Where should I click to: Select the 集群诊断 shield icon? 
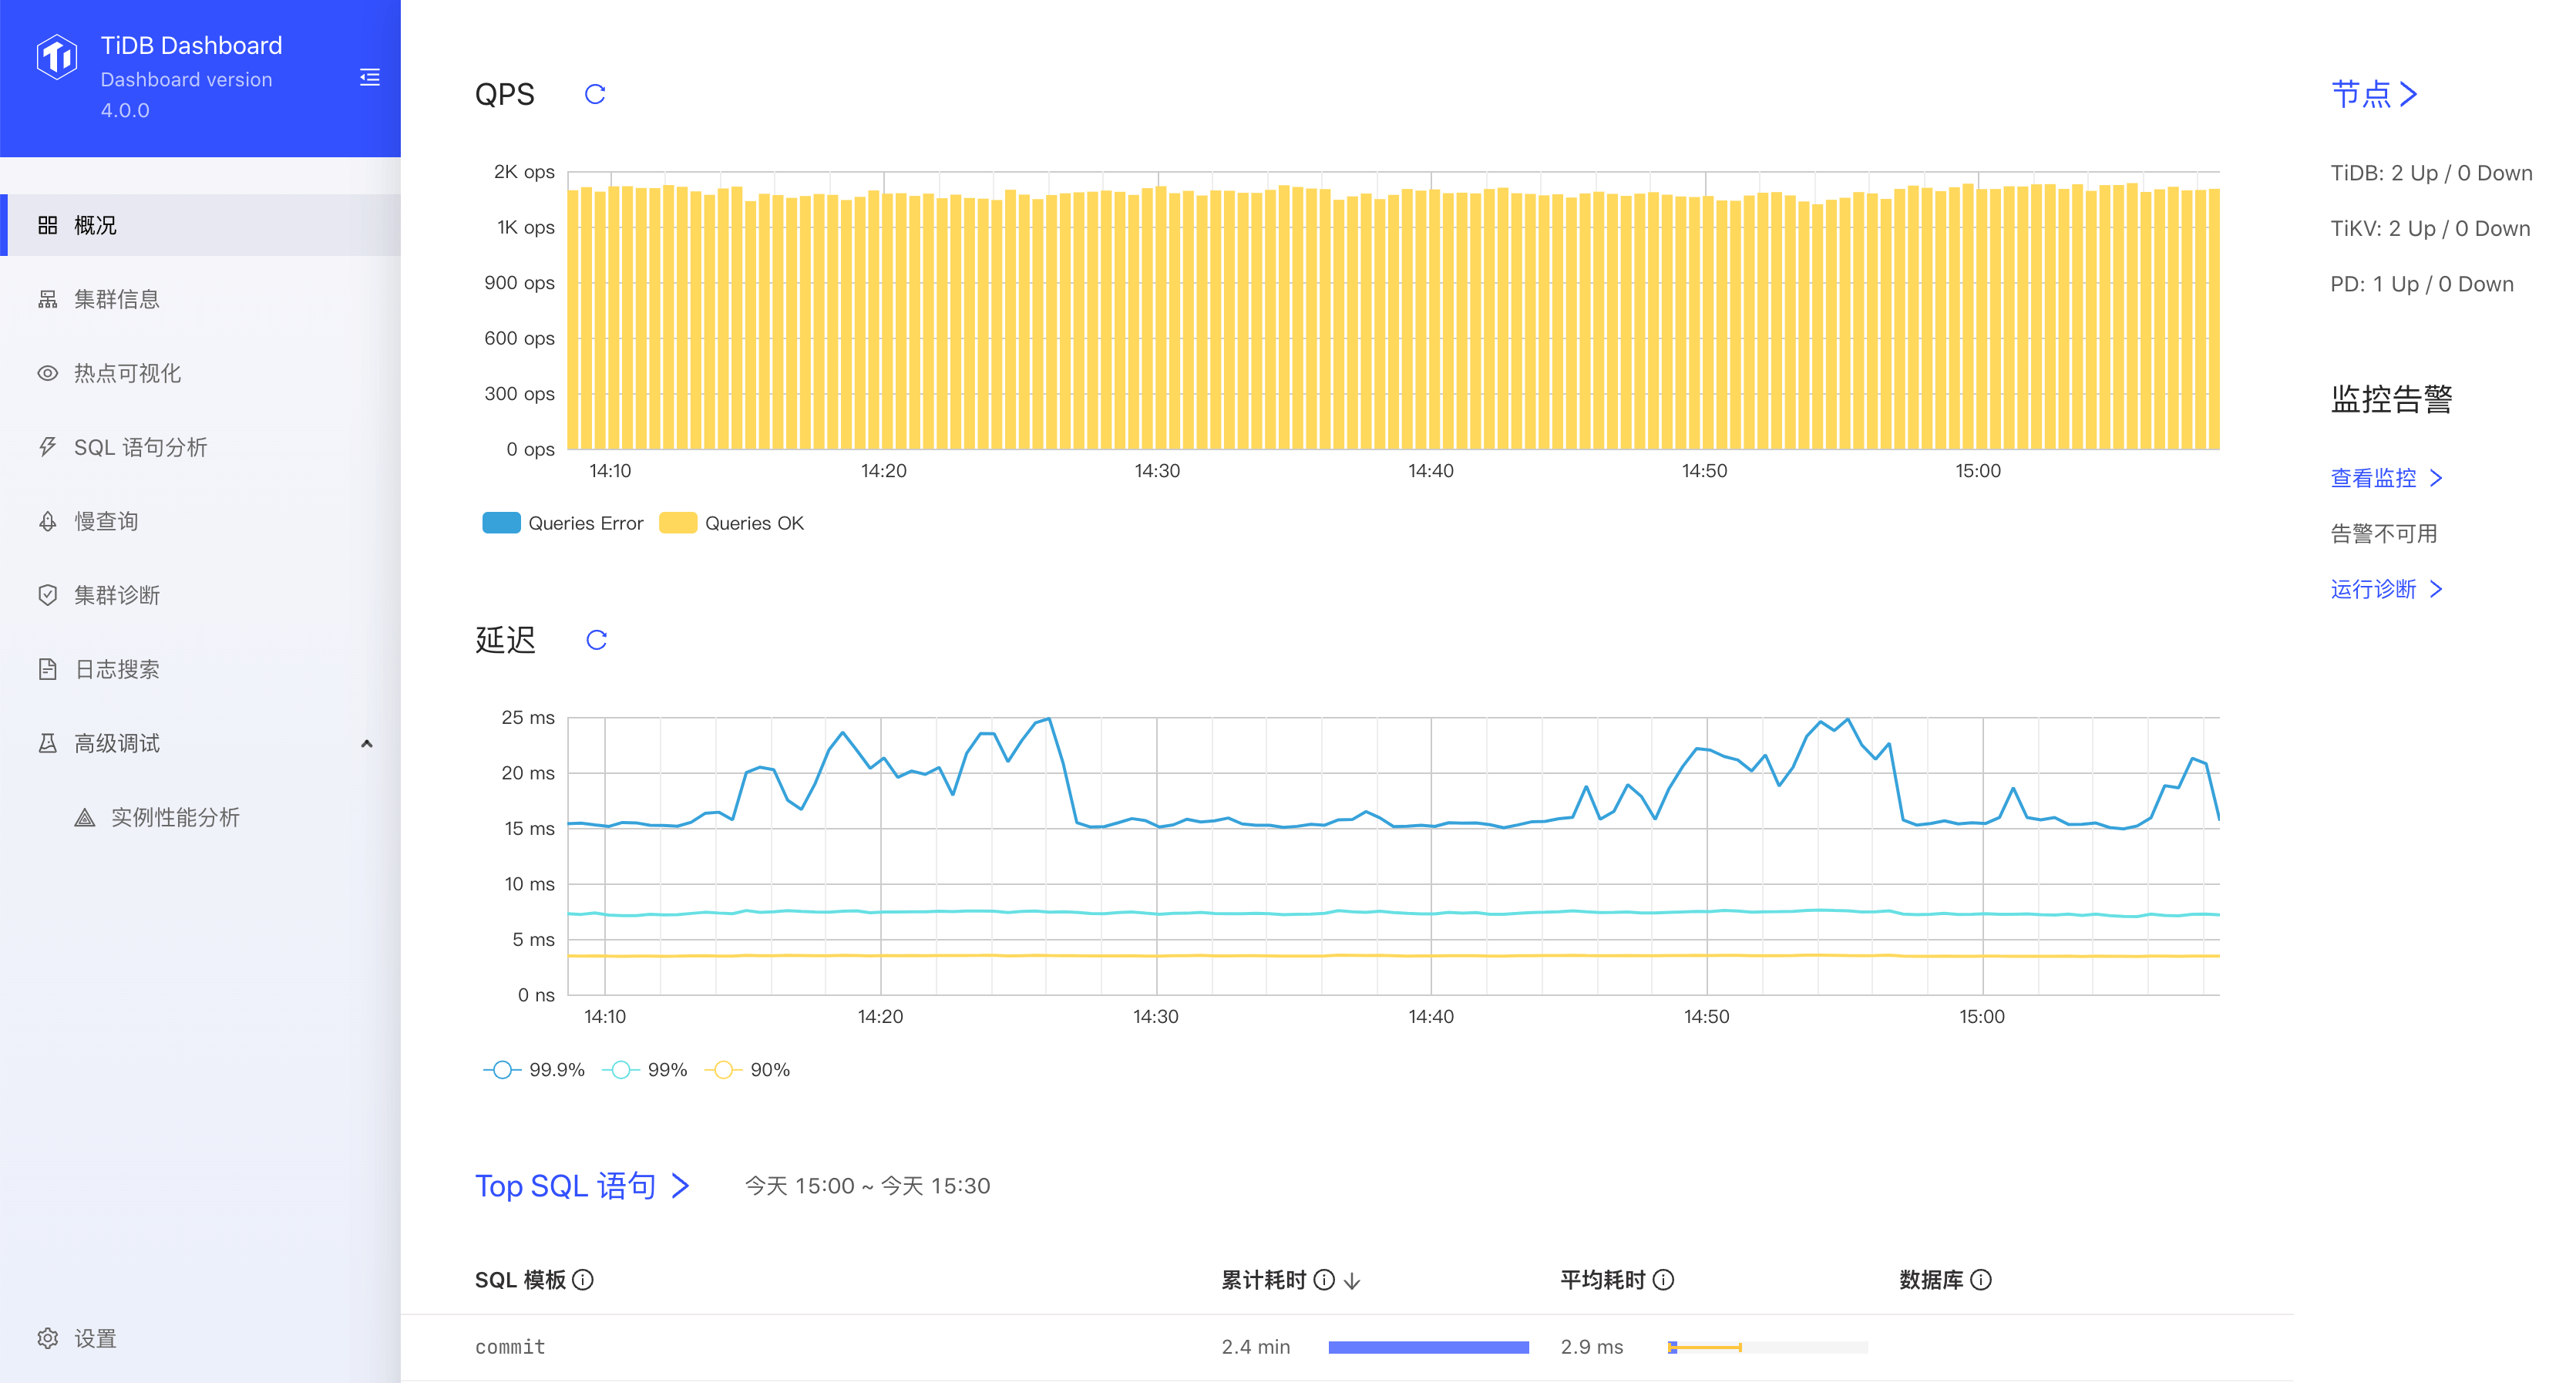[47, 594]
